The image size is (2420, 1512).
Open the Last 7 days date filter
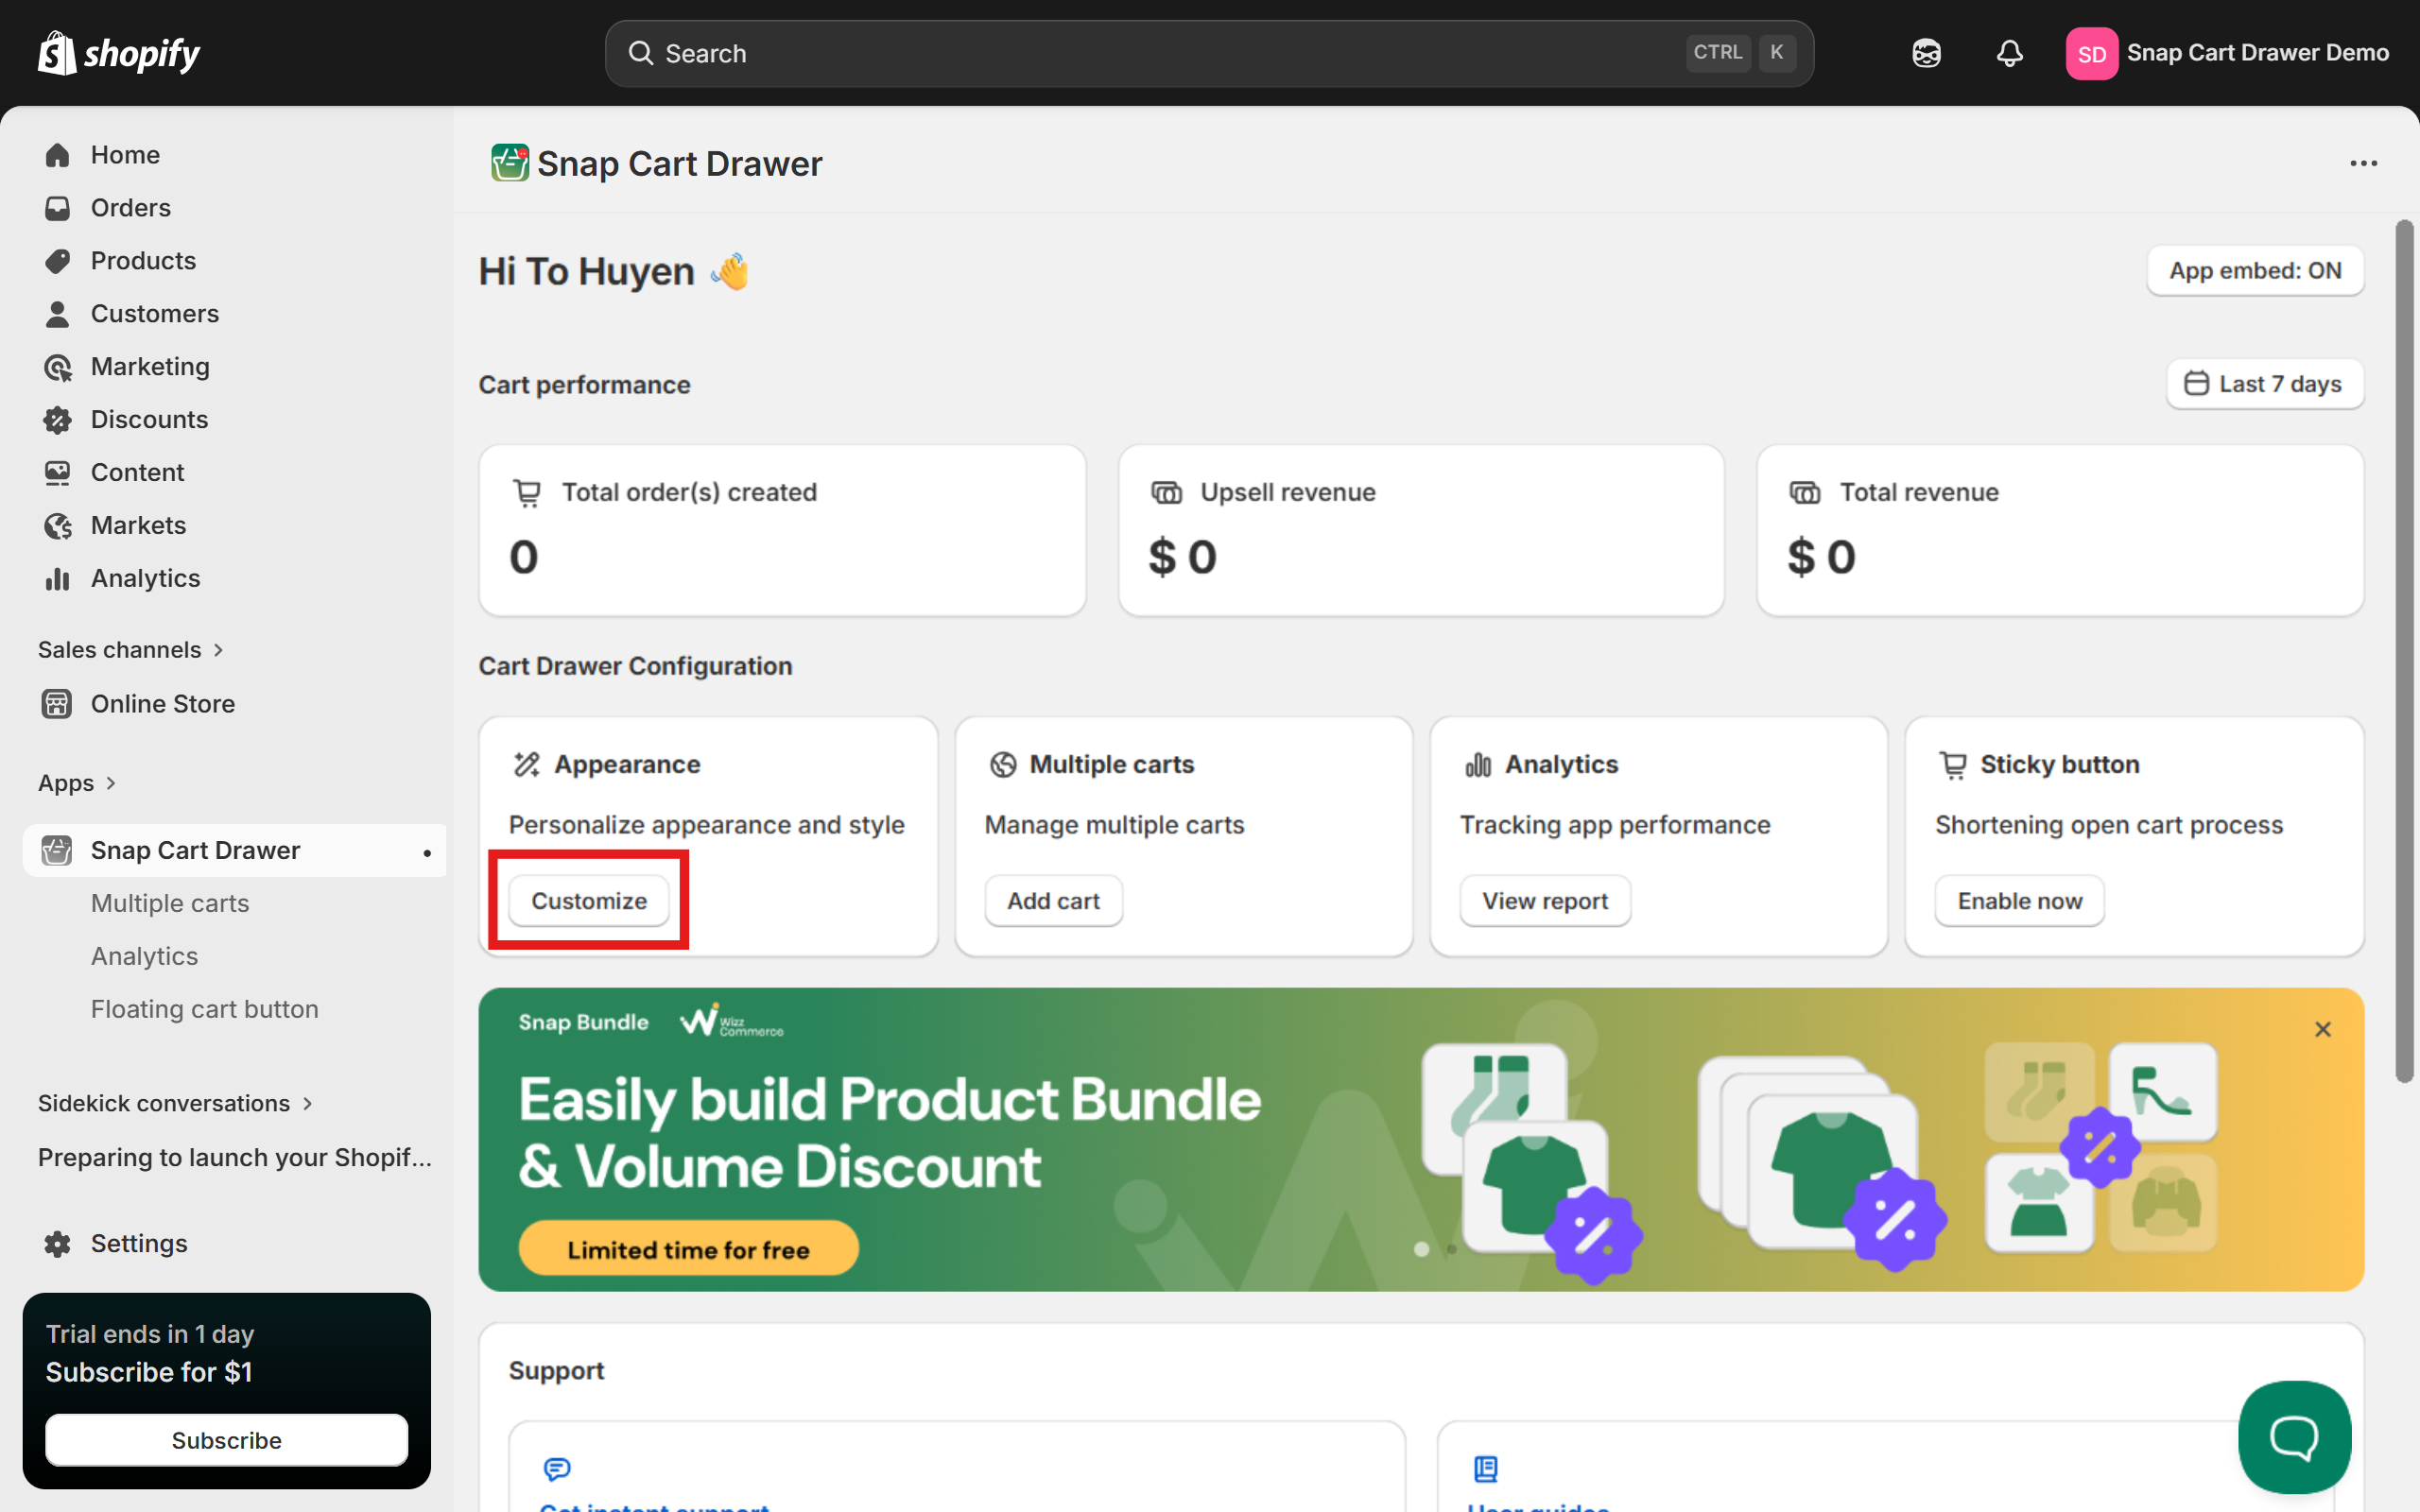pos(2264,384)
